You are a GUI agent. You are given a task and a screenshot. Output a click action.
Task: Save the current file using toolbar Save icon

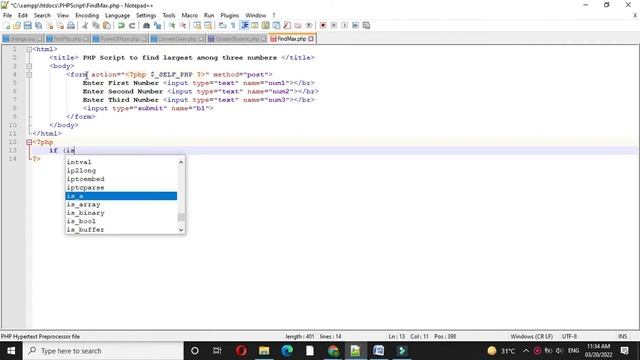pos(27,25)
